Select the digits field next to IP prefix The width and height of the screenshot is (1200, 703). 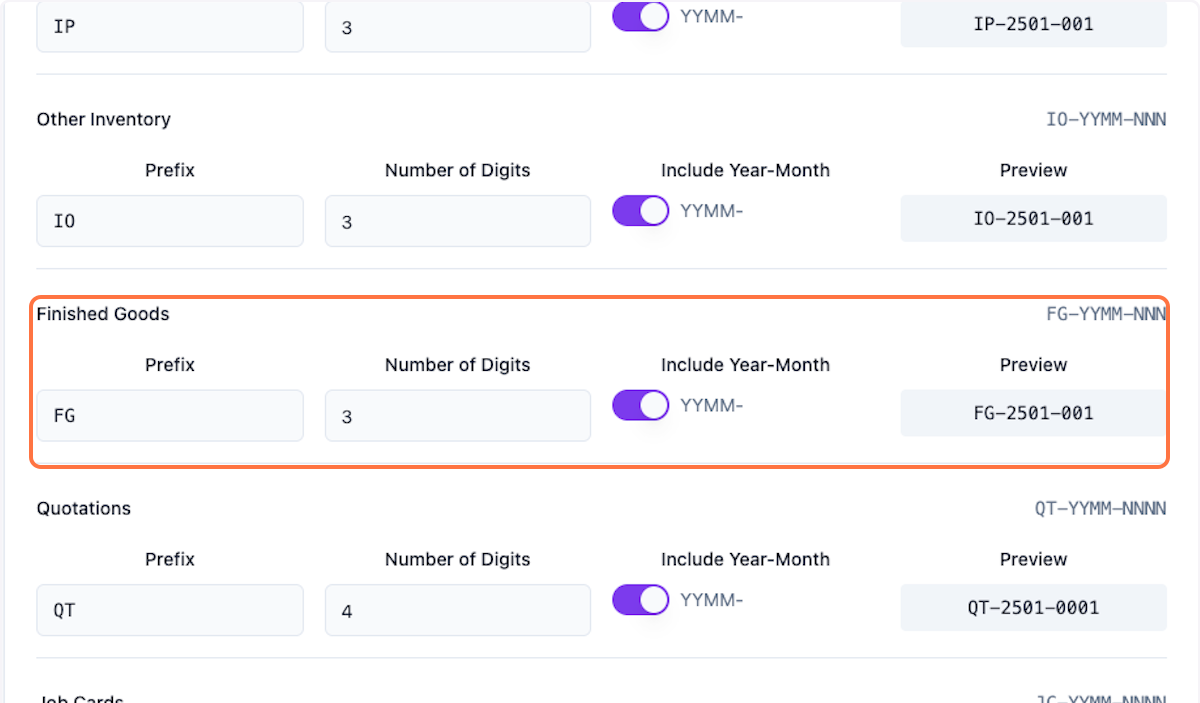(457, 27)
